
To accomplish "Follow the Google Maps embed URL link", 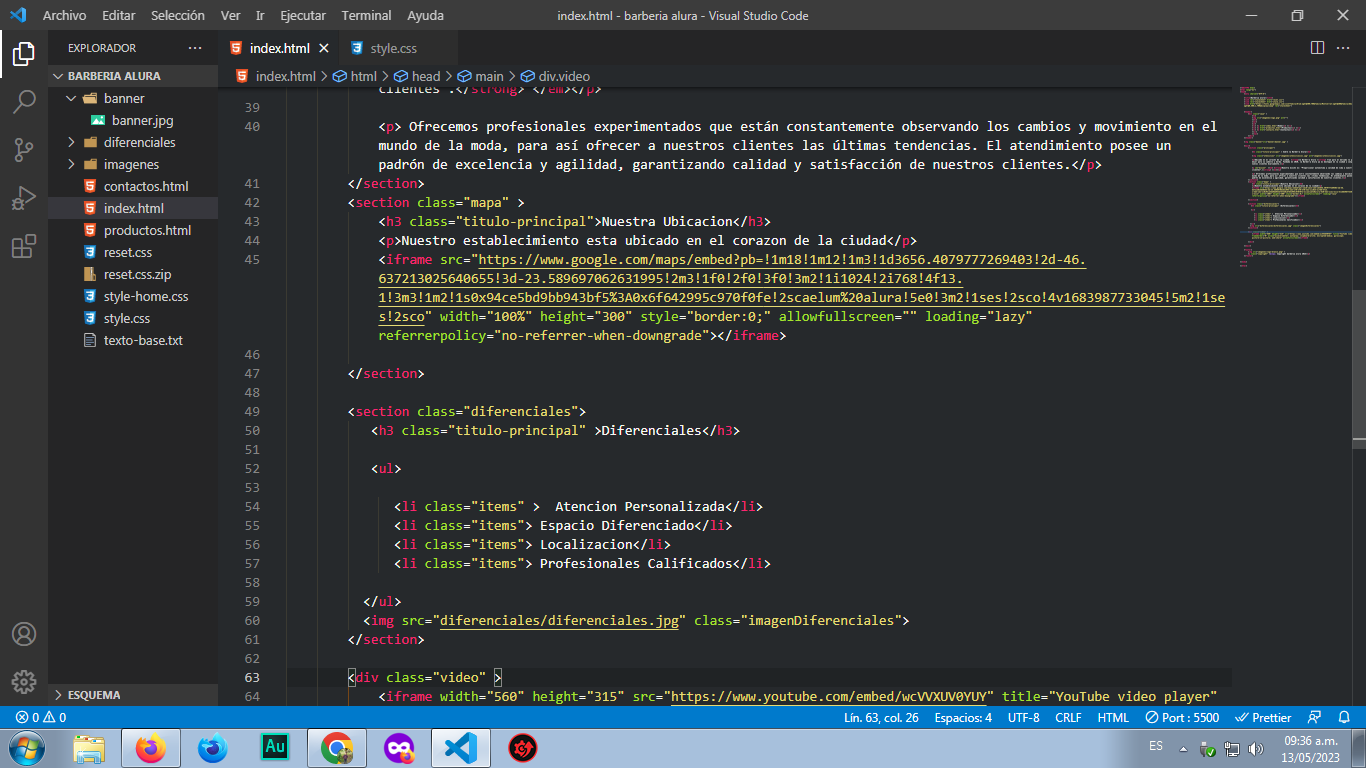I will coord(802,288).
